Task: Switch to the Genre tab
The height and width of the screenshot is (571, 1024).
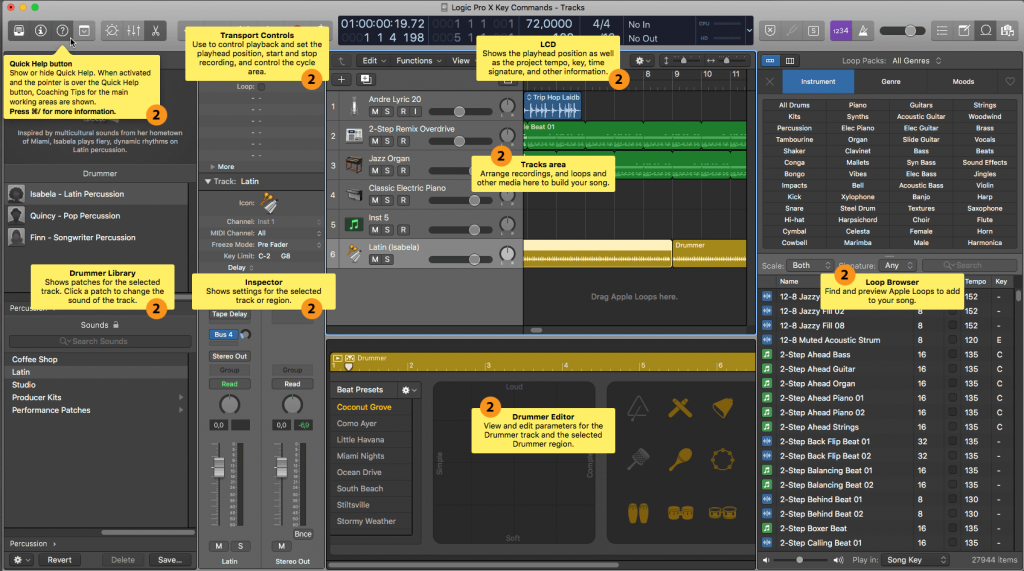Action: pyautogui.click(x=891, y=82)
